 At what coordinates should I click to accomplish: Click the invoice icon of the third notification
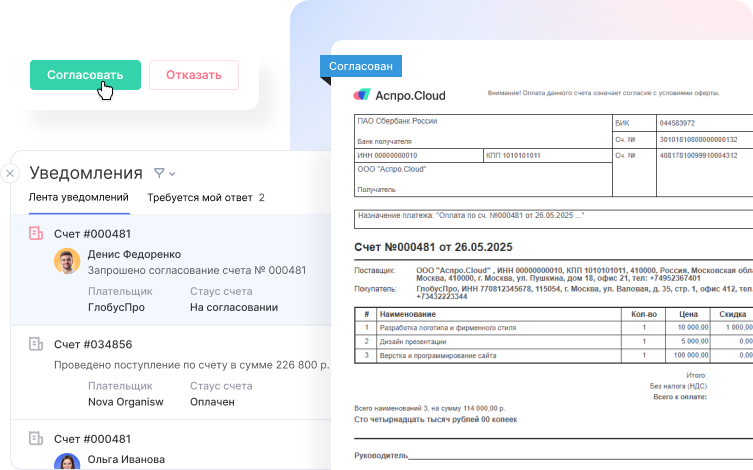click(x=36, y=438)
